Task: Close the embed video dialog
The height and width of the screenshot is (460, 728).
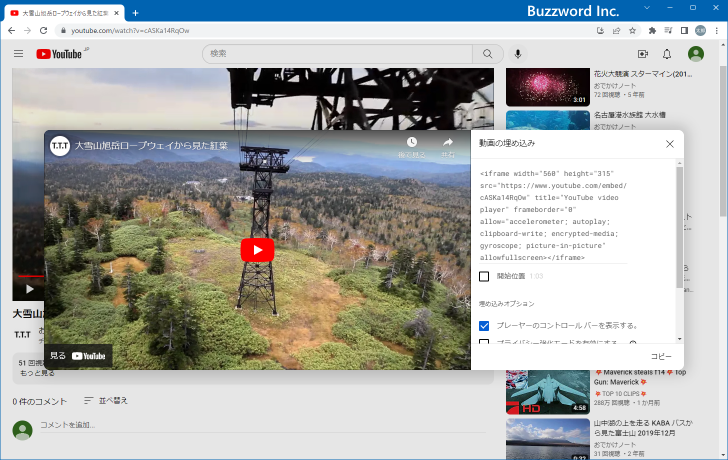Action: pos(670,144)
